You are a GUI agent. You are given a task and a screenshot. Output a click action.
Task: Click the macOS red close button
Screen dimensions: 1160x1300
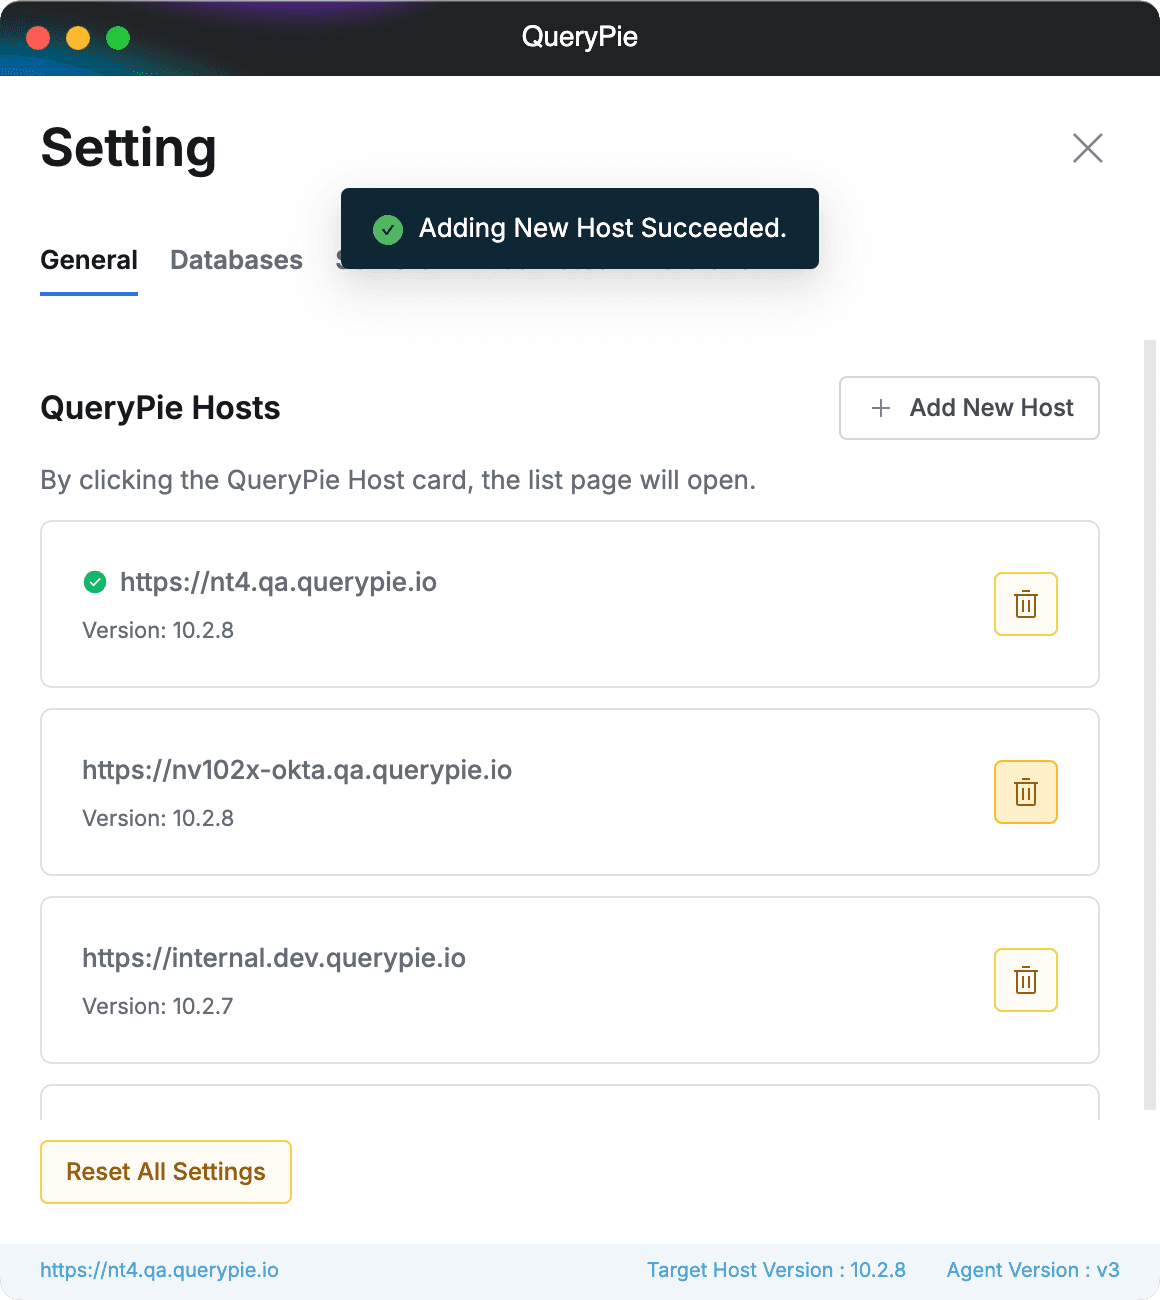[38, 38]
